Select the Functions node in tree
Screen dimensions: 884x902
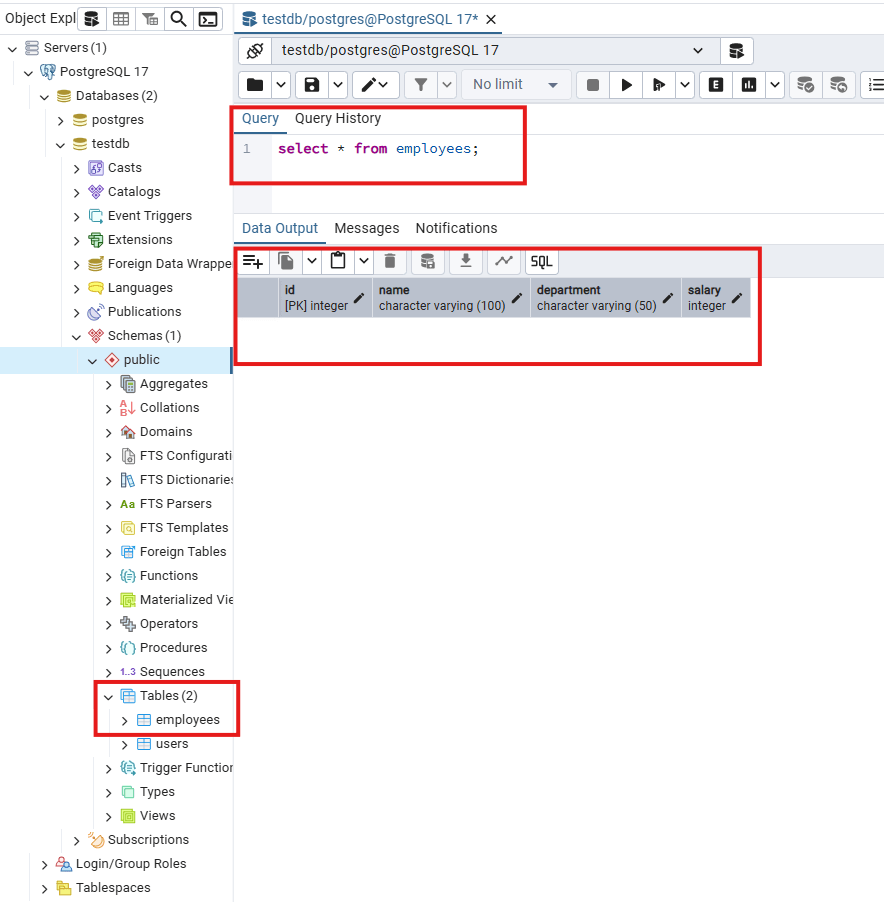[x=169, y=576]
